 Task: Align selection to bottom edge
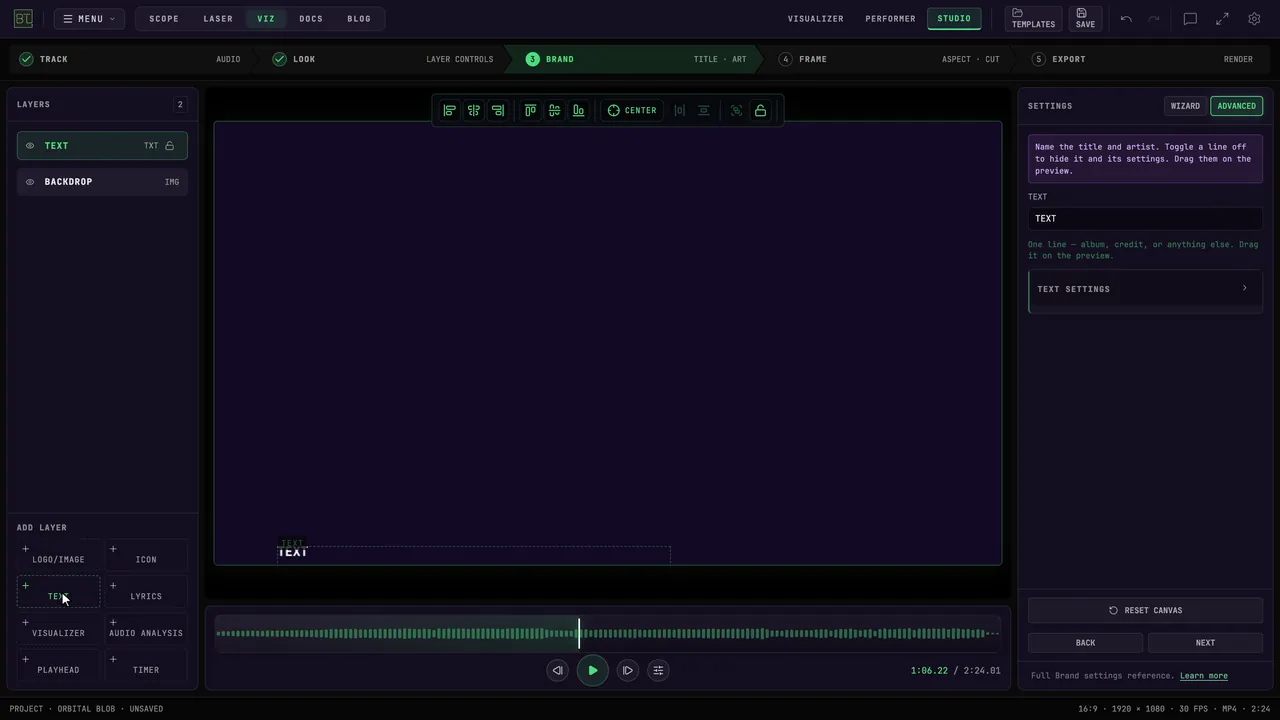click(x=579, y=110)
